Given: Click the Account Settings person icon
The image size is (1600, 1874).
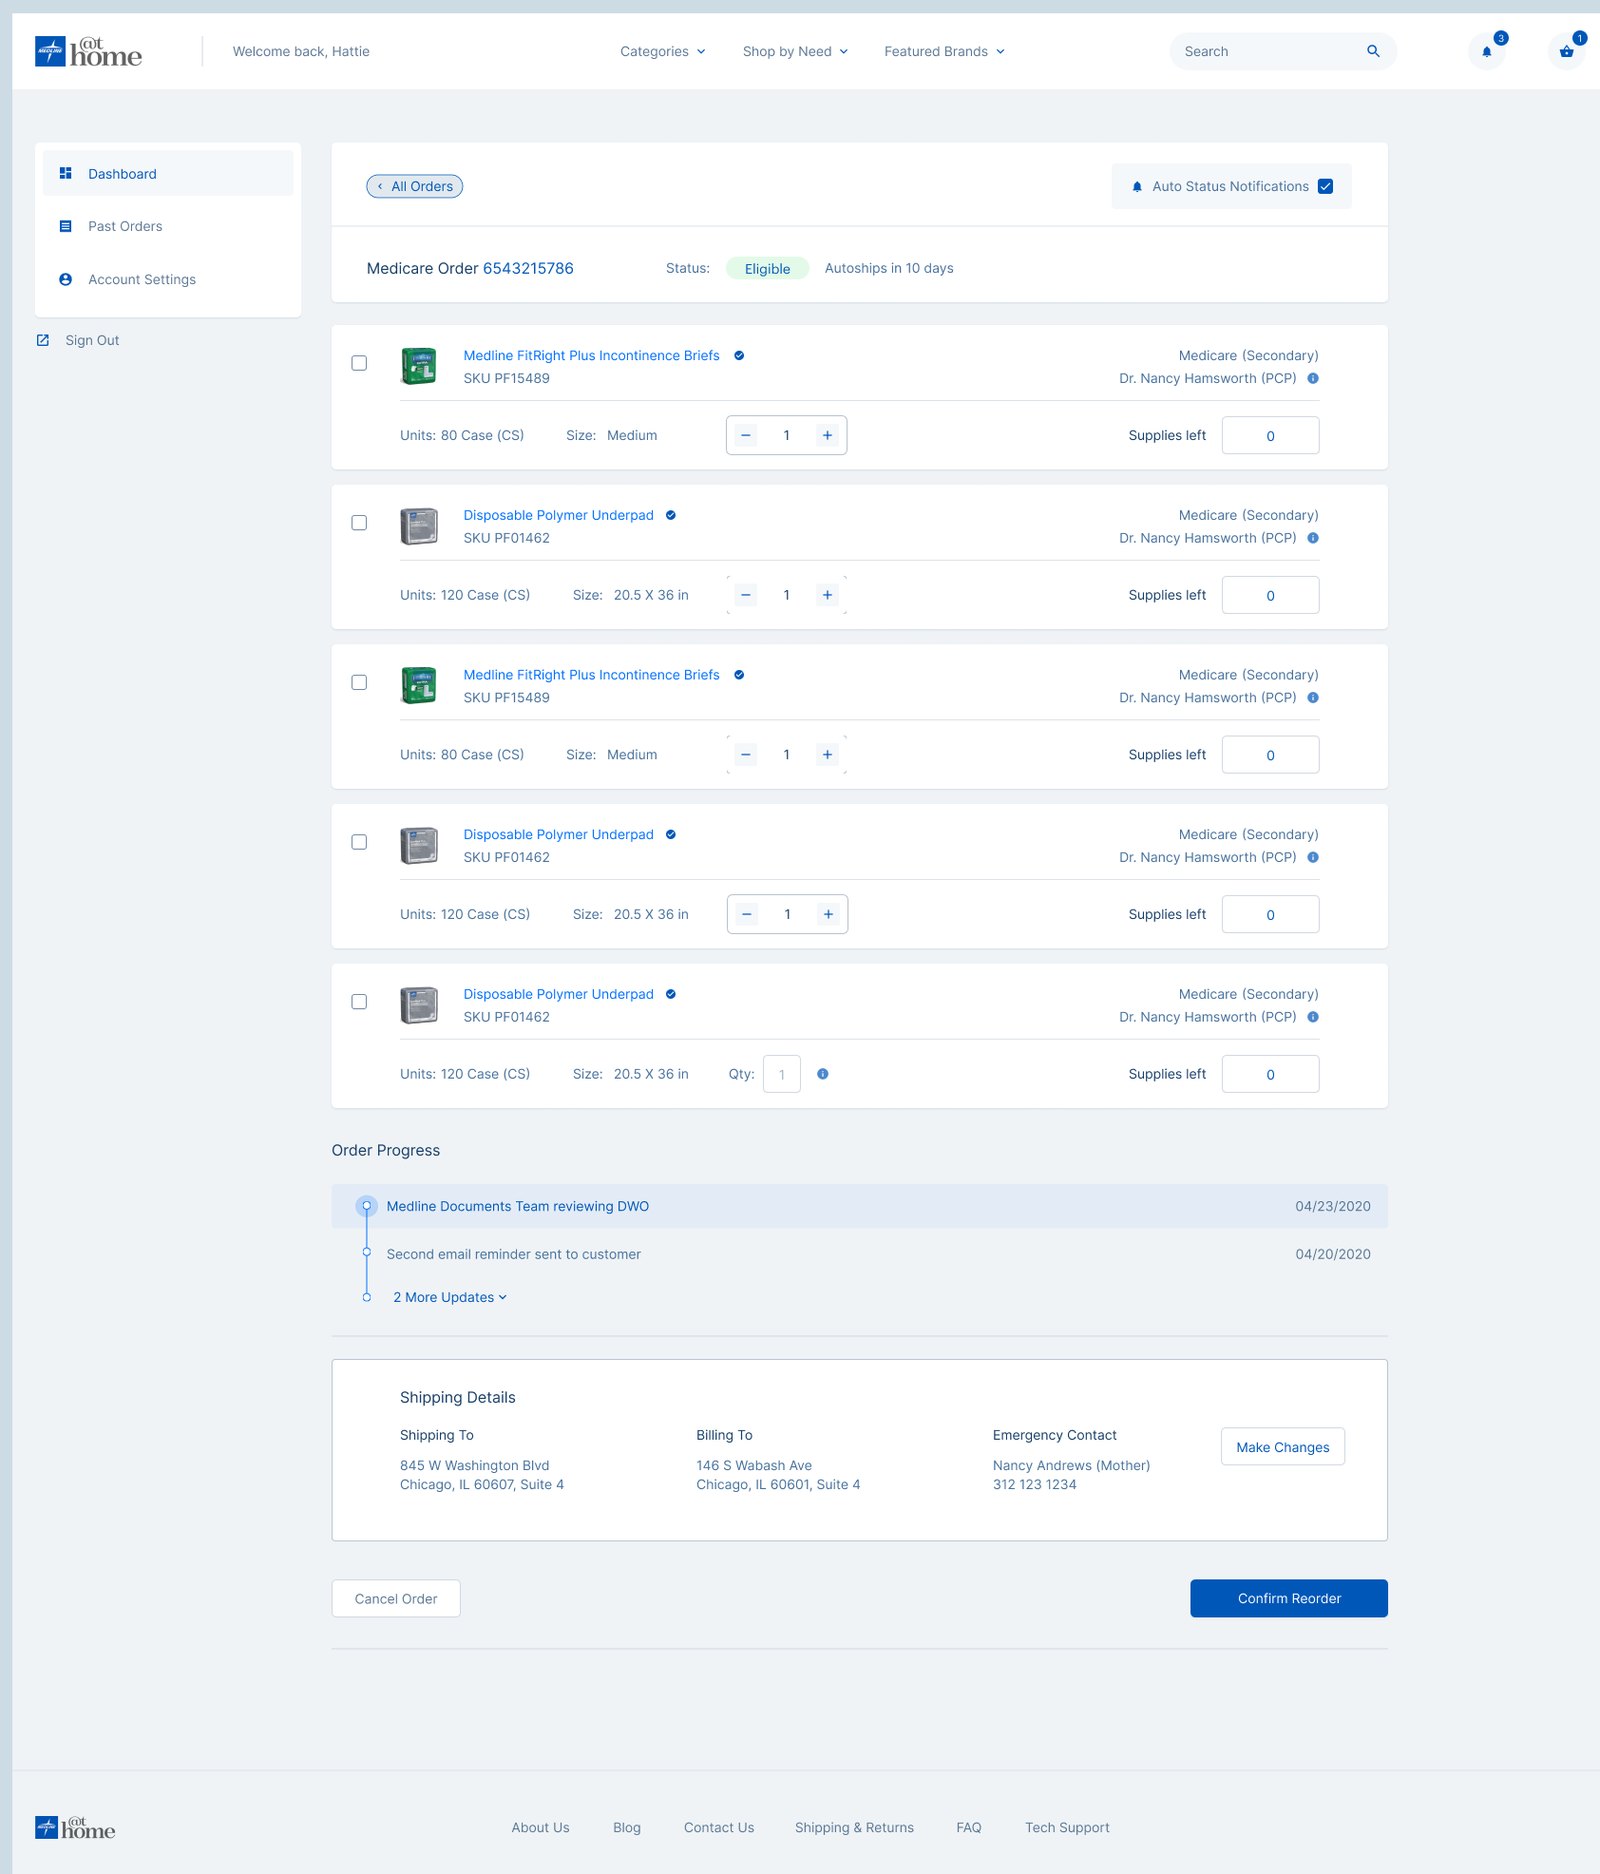Looking at the screenshot, I should click(x=65, y=279).
